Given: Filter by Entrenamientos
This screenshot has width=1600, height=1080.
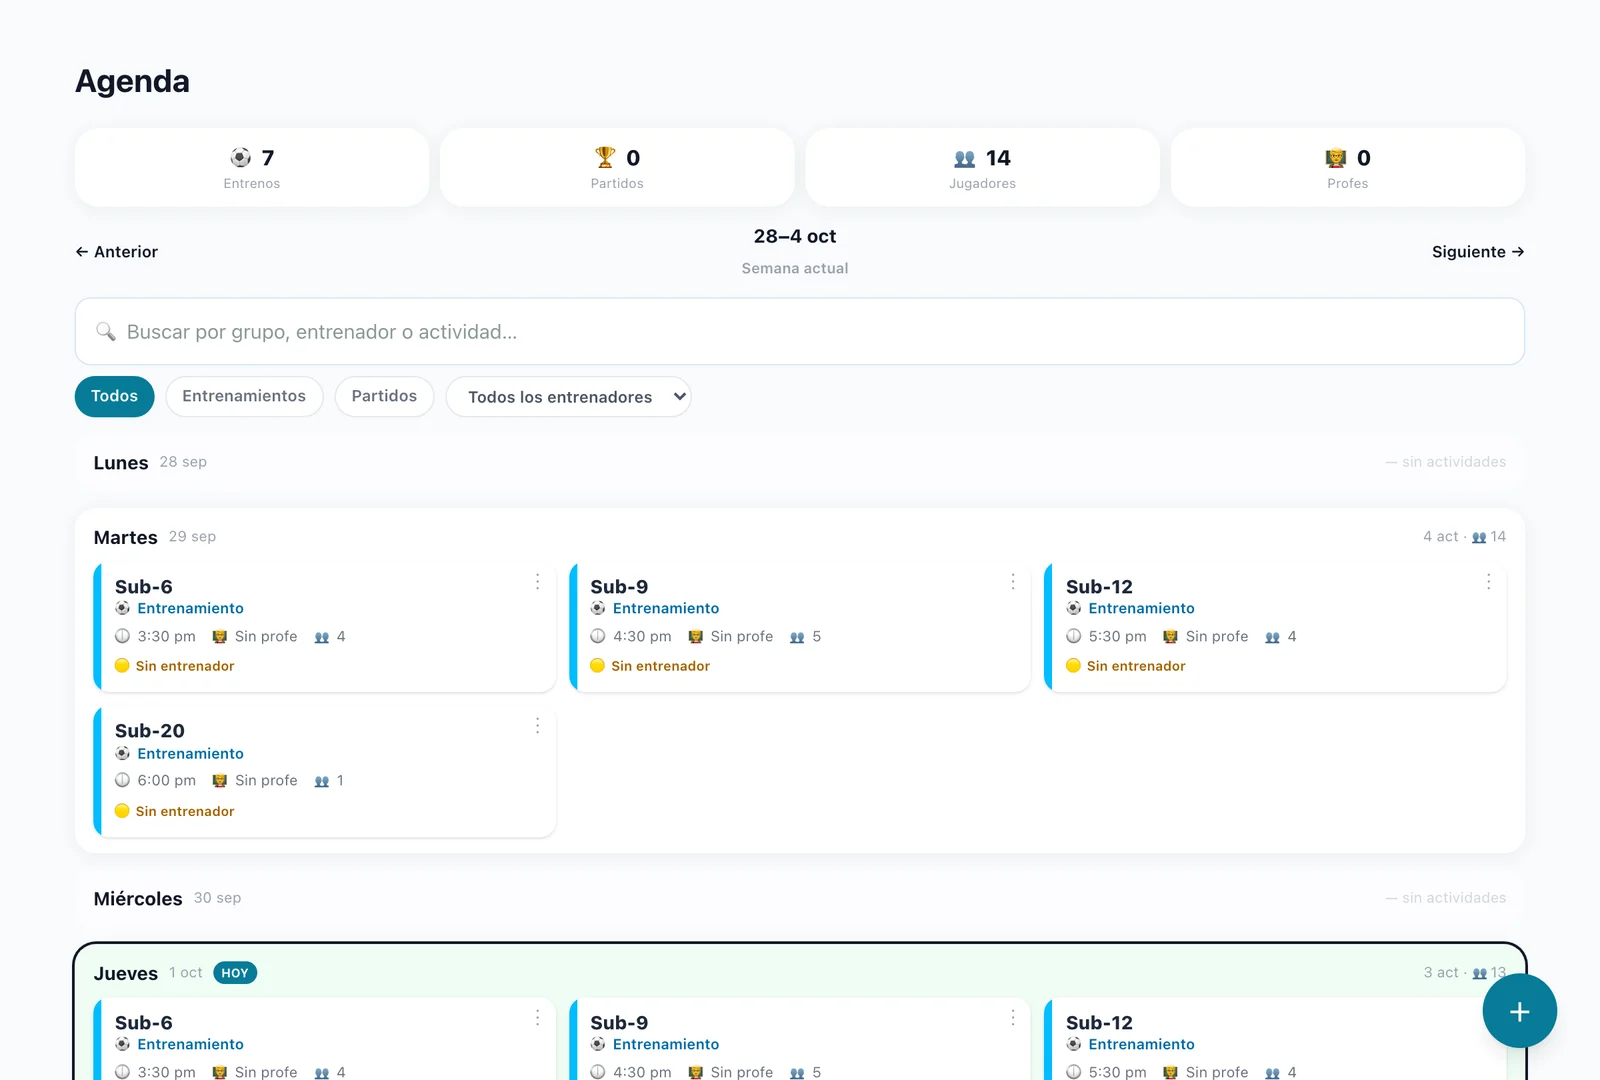Looking at the screenshot, I should point(244,396).
